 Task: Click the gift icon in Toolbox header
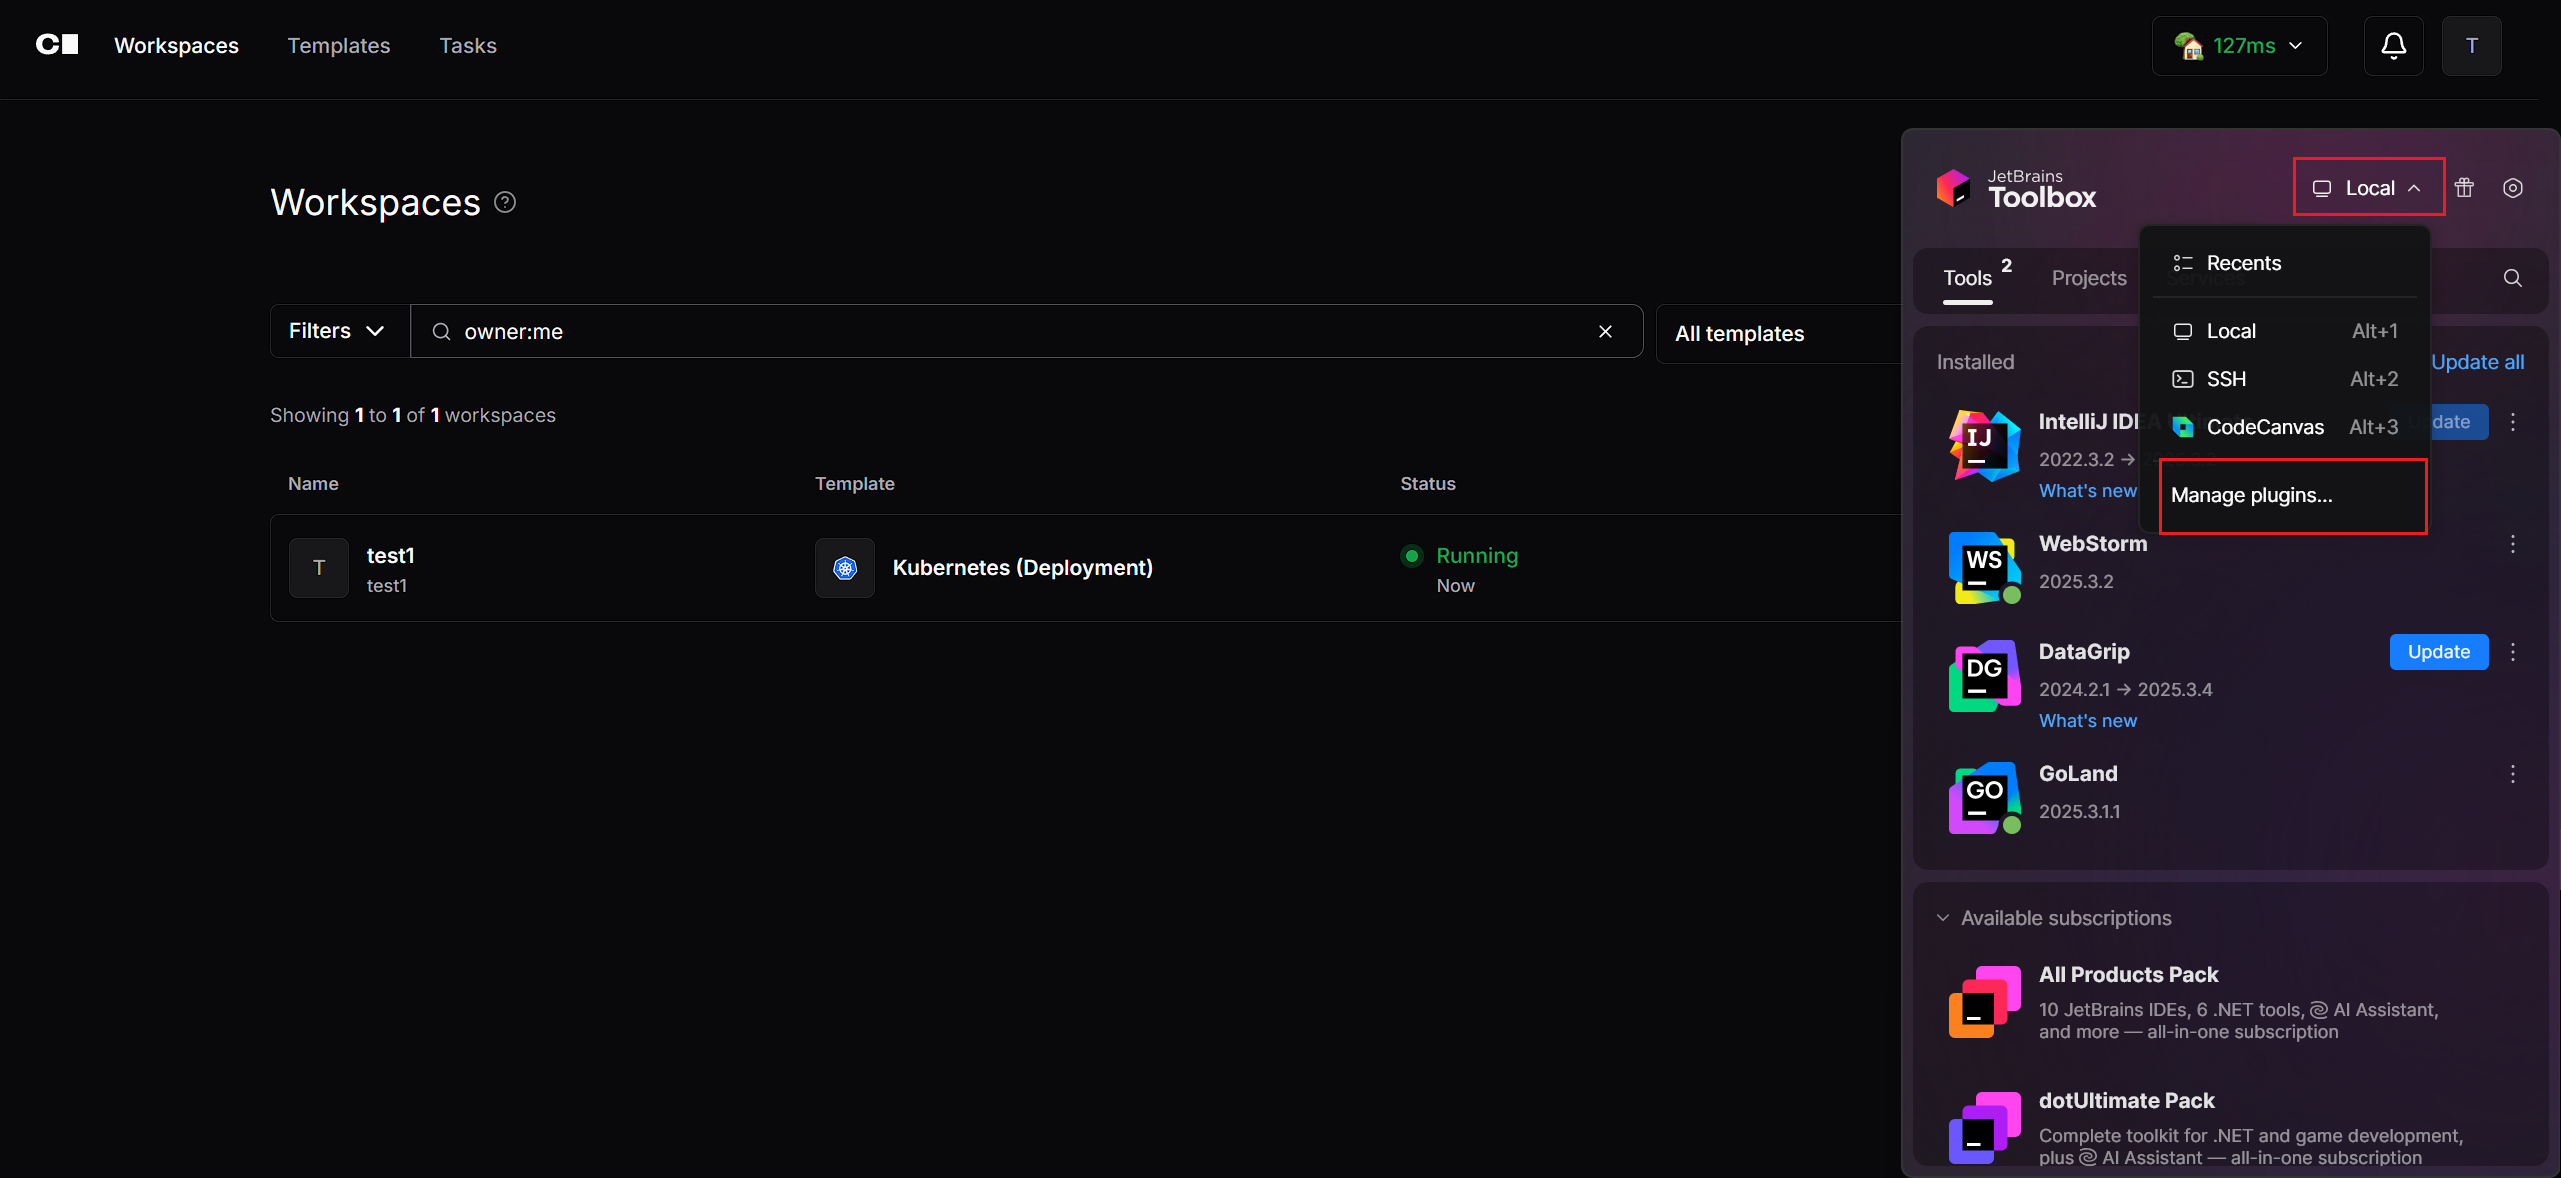(2464, 188)
